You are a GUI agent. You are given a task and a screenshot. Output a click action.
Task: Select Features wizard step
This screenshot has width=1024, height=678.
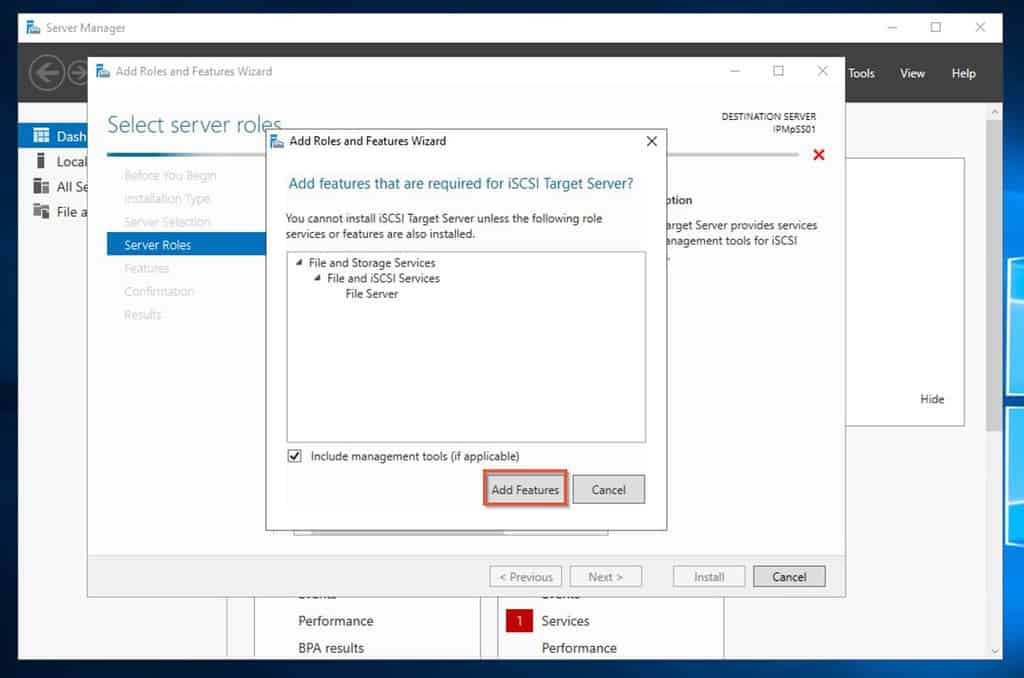coord(146,268)
